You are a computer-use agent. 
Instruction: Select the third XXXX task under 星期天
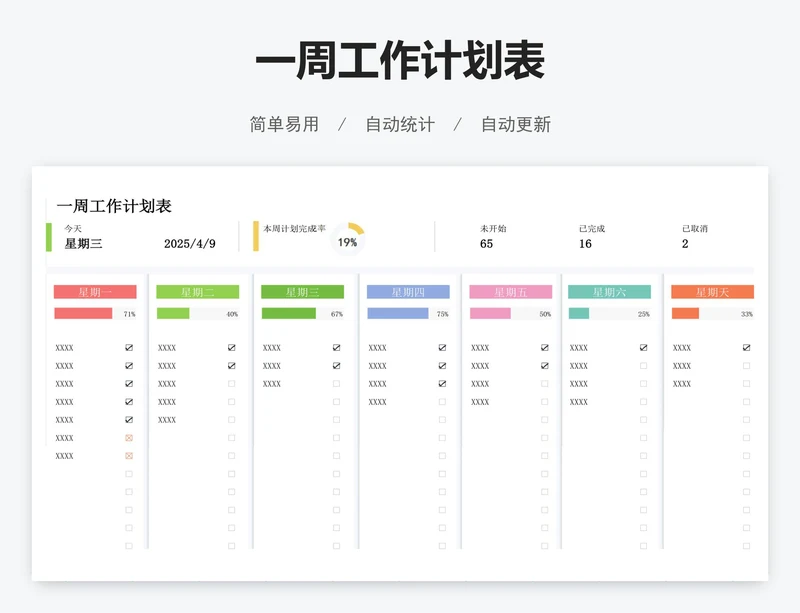pyautogui.click(x=682, y=384)
